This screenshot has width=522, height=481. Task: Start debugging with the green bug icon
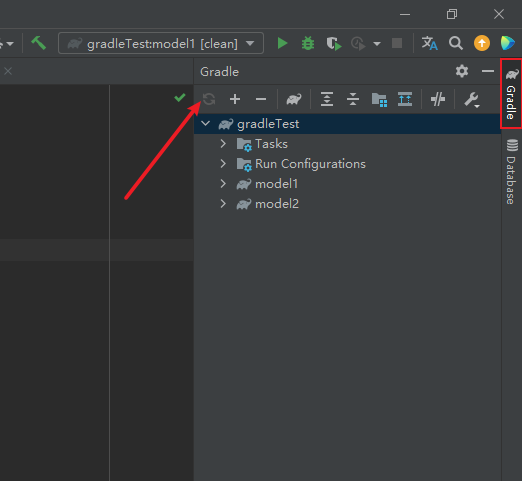click(308, 43)
